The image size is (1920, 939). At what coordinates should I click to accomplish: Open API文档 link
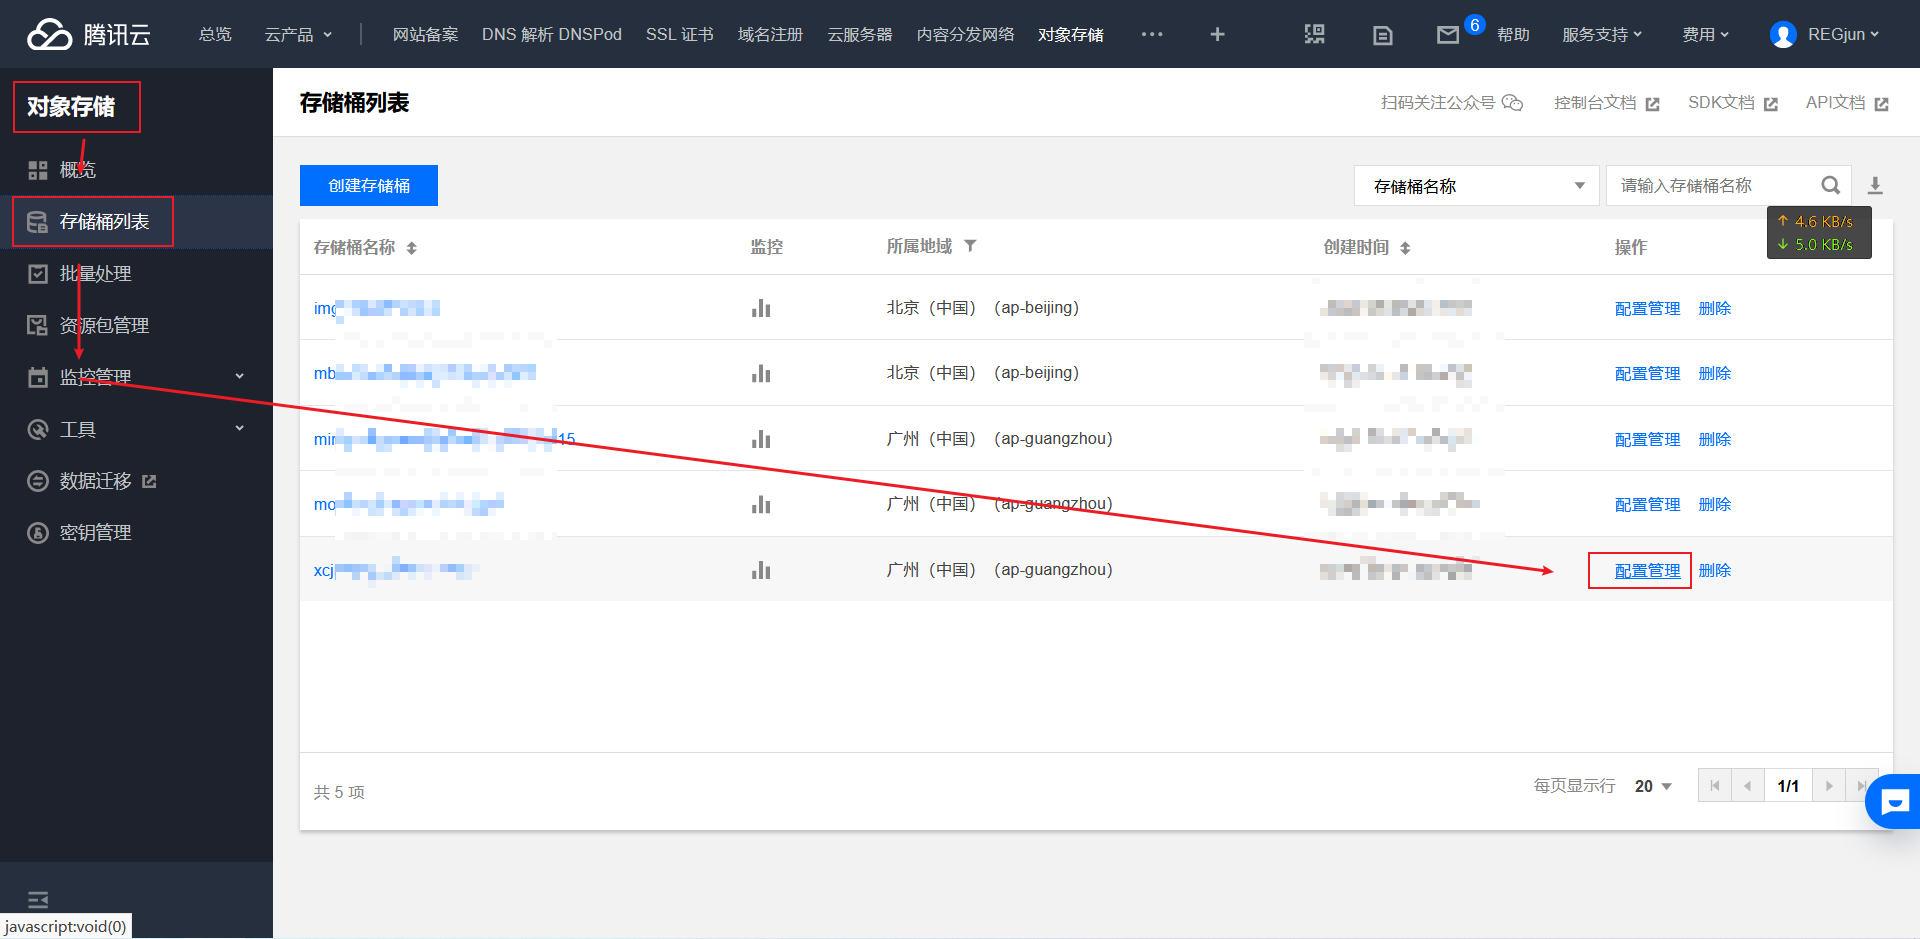(1846, 102)
